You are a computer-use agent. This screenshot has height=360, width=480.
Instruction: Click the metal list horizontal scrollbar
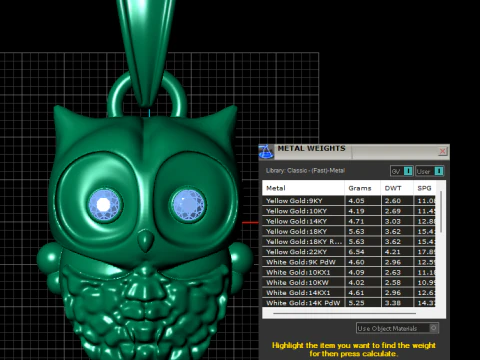(344, 313)
